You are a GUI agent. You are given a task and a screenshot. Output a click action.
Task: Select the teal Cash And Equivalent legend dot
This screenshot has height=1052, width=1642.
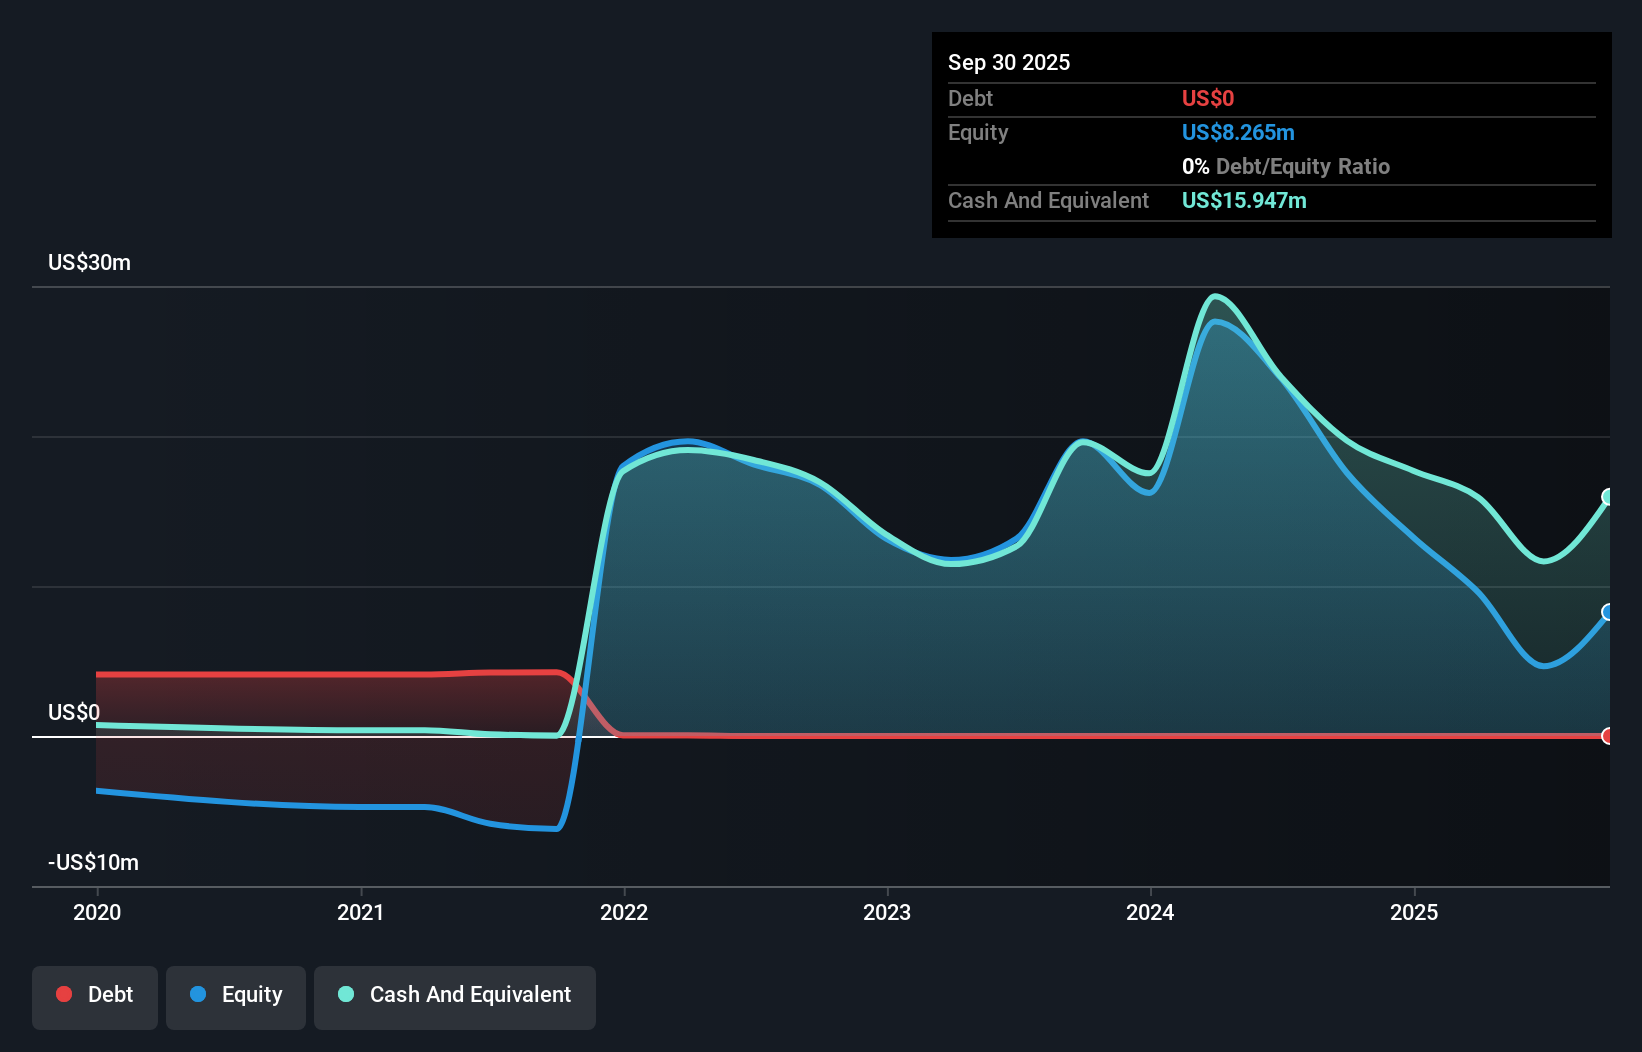pyautogui.click(x=345, y=994)
